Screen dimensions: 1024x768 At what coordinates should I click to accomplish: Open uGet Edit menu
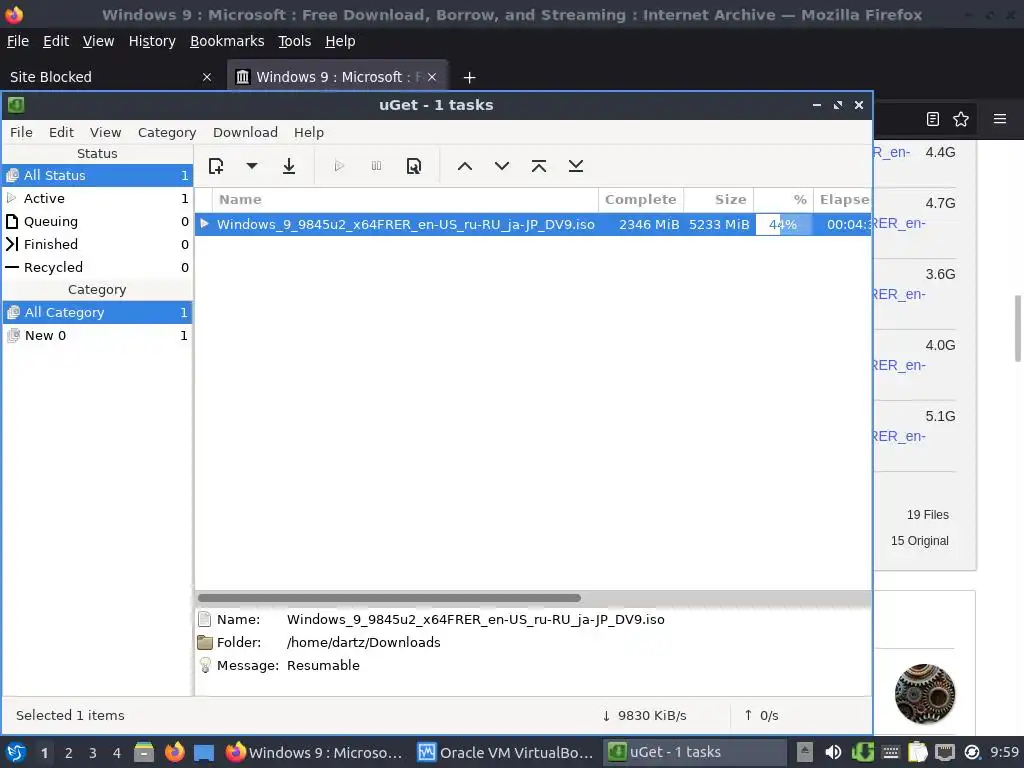[x=61, y=132]
